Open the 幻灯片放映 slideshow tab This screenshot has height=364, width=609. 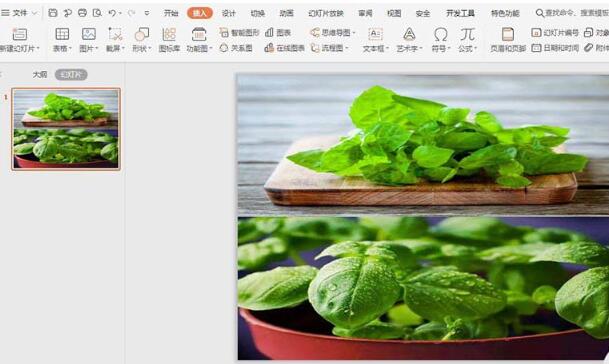point(326,13)
